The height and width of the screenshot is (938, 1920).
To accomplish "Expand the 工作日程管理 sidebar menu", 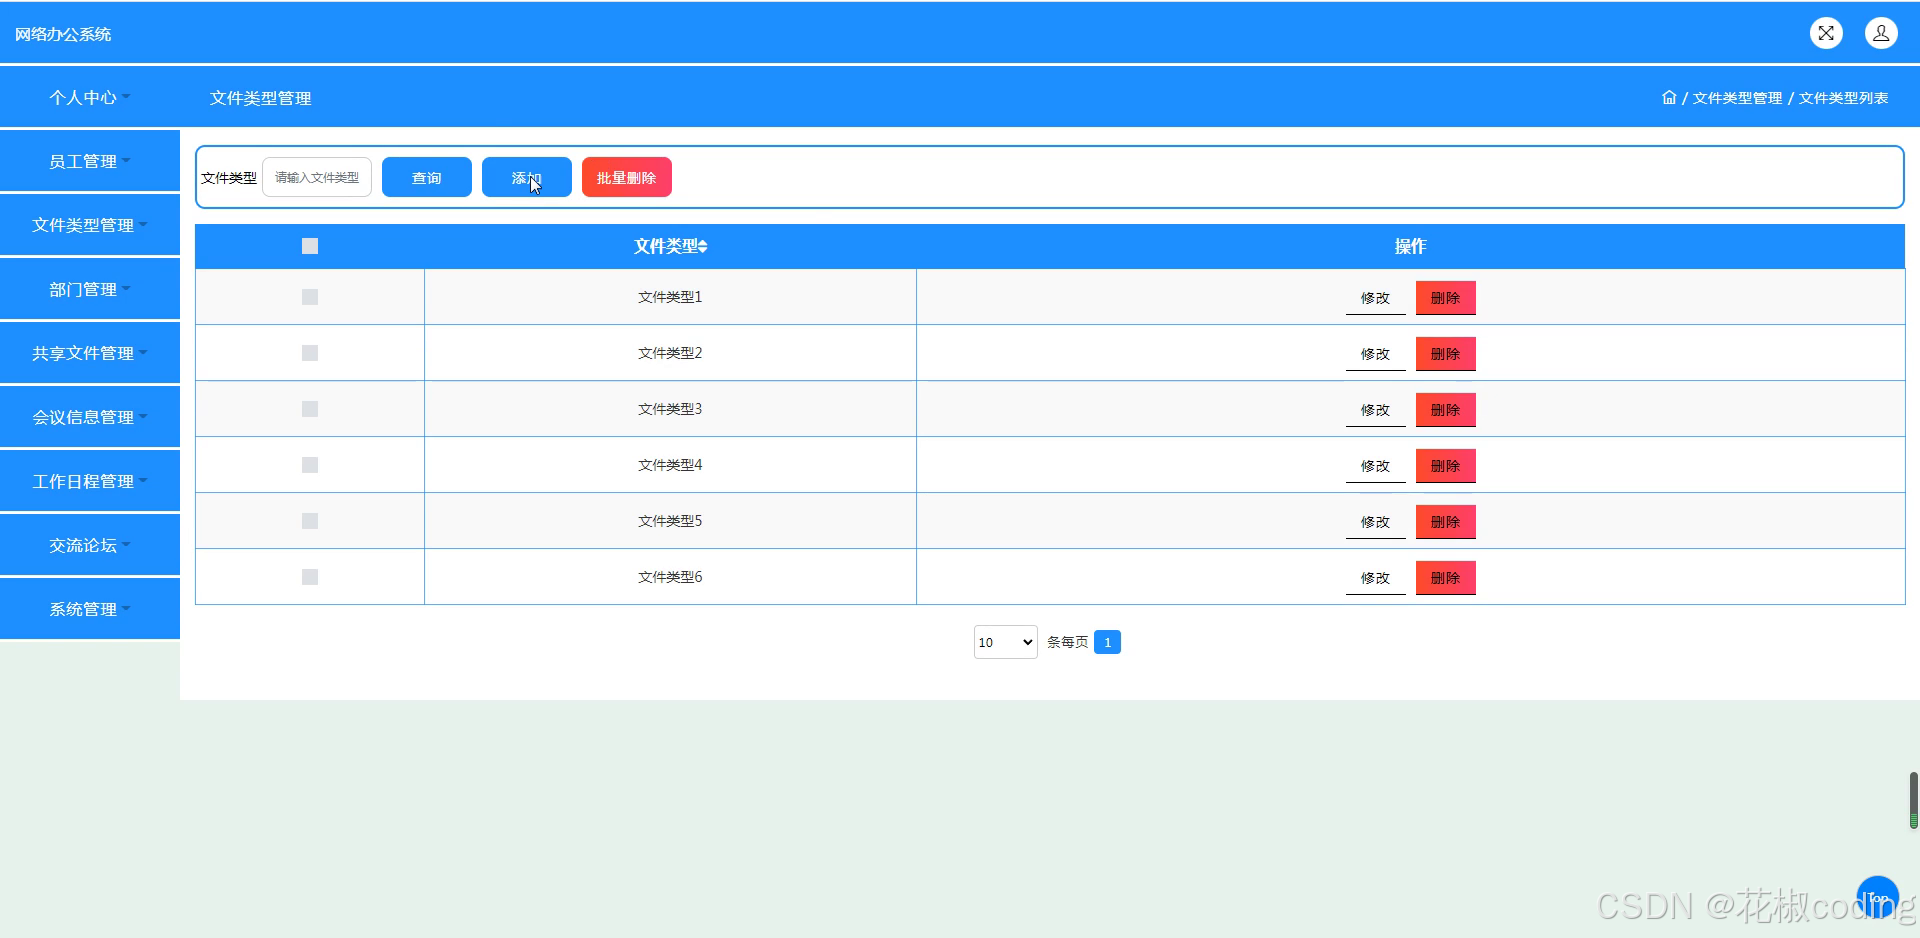I will 90,481.
